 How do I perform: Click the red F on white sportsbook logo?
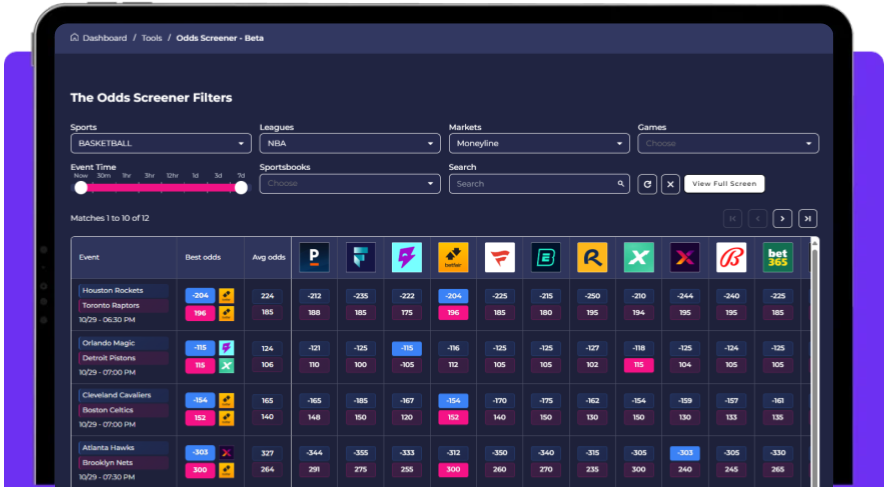click(x=499, y=257)
